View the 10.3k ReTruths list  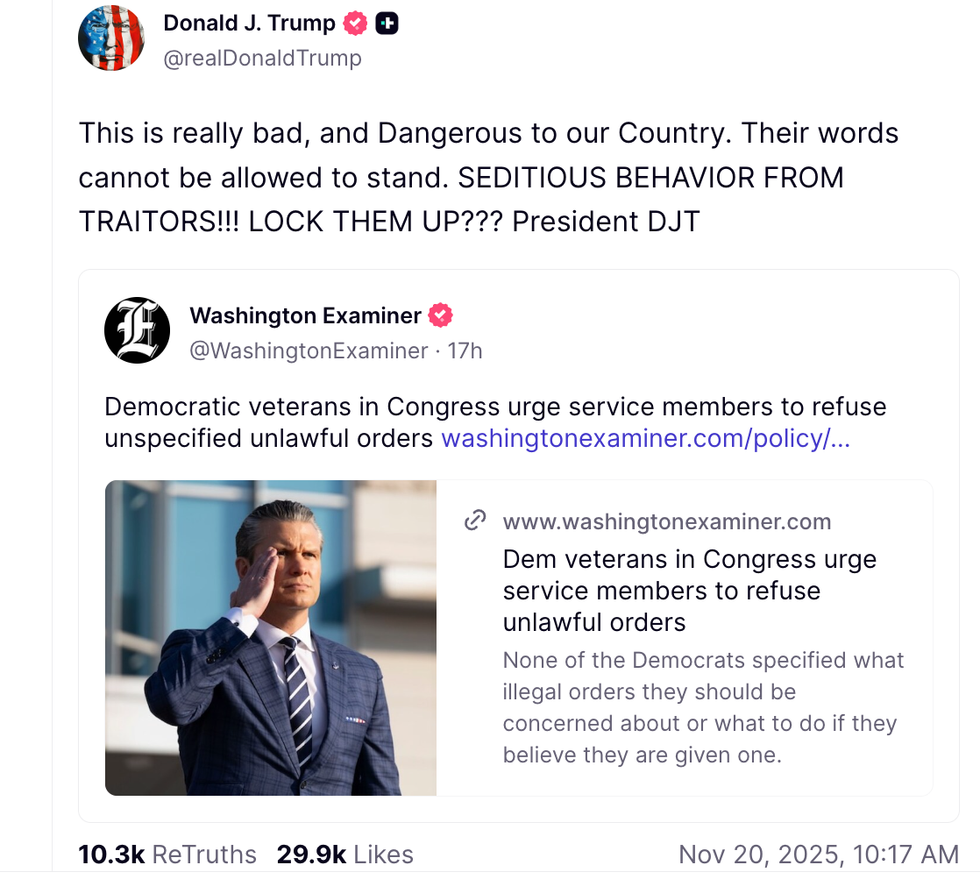[167, 855]
